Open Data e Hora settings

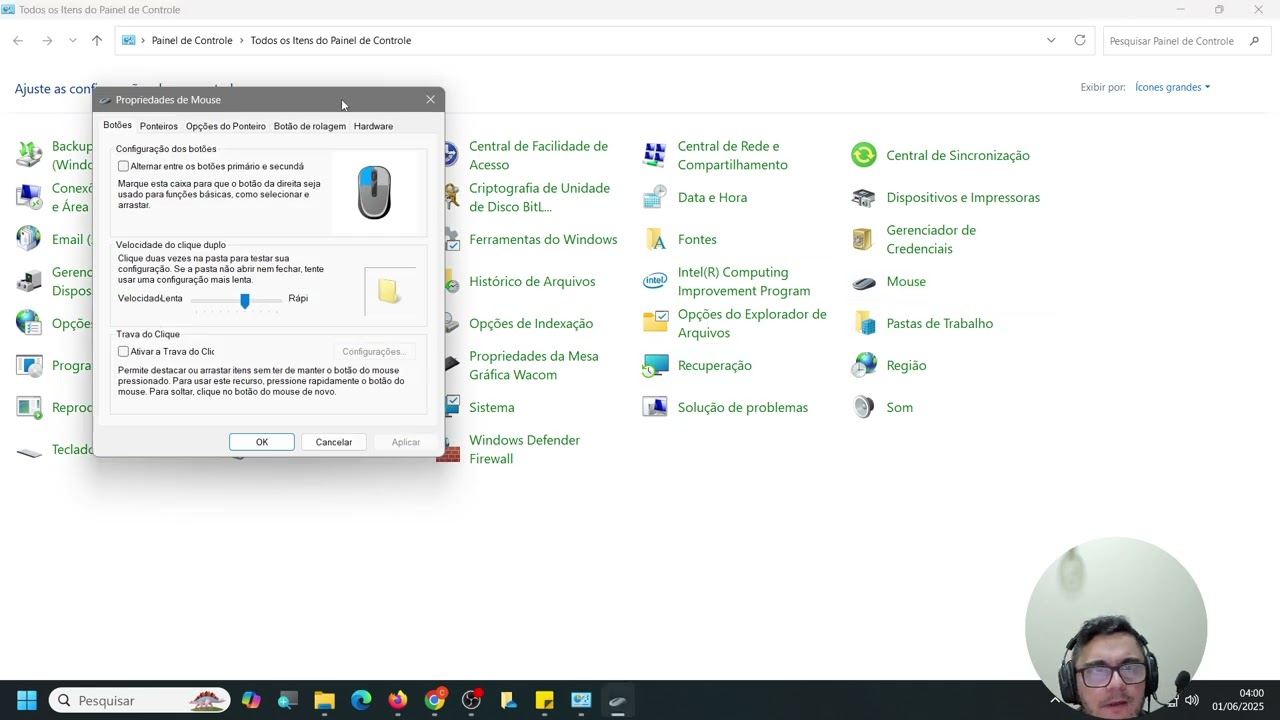(712, 197)
